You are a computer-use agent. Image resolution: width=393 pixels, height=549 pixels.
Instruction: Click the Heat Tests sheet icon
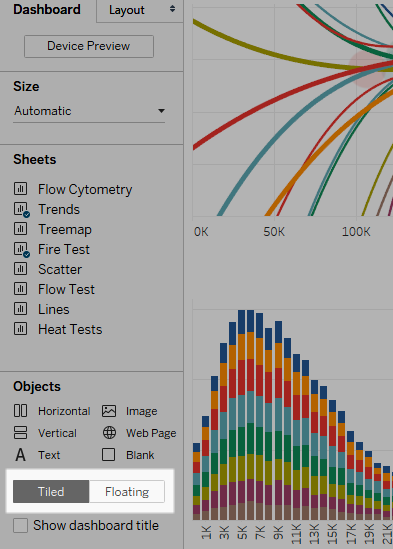coord(20,328)
